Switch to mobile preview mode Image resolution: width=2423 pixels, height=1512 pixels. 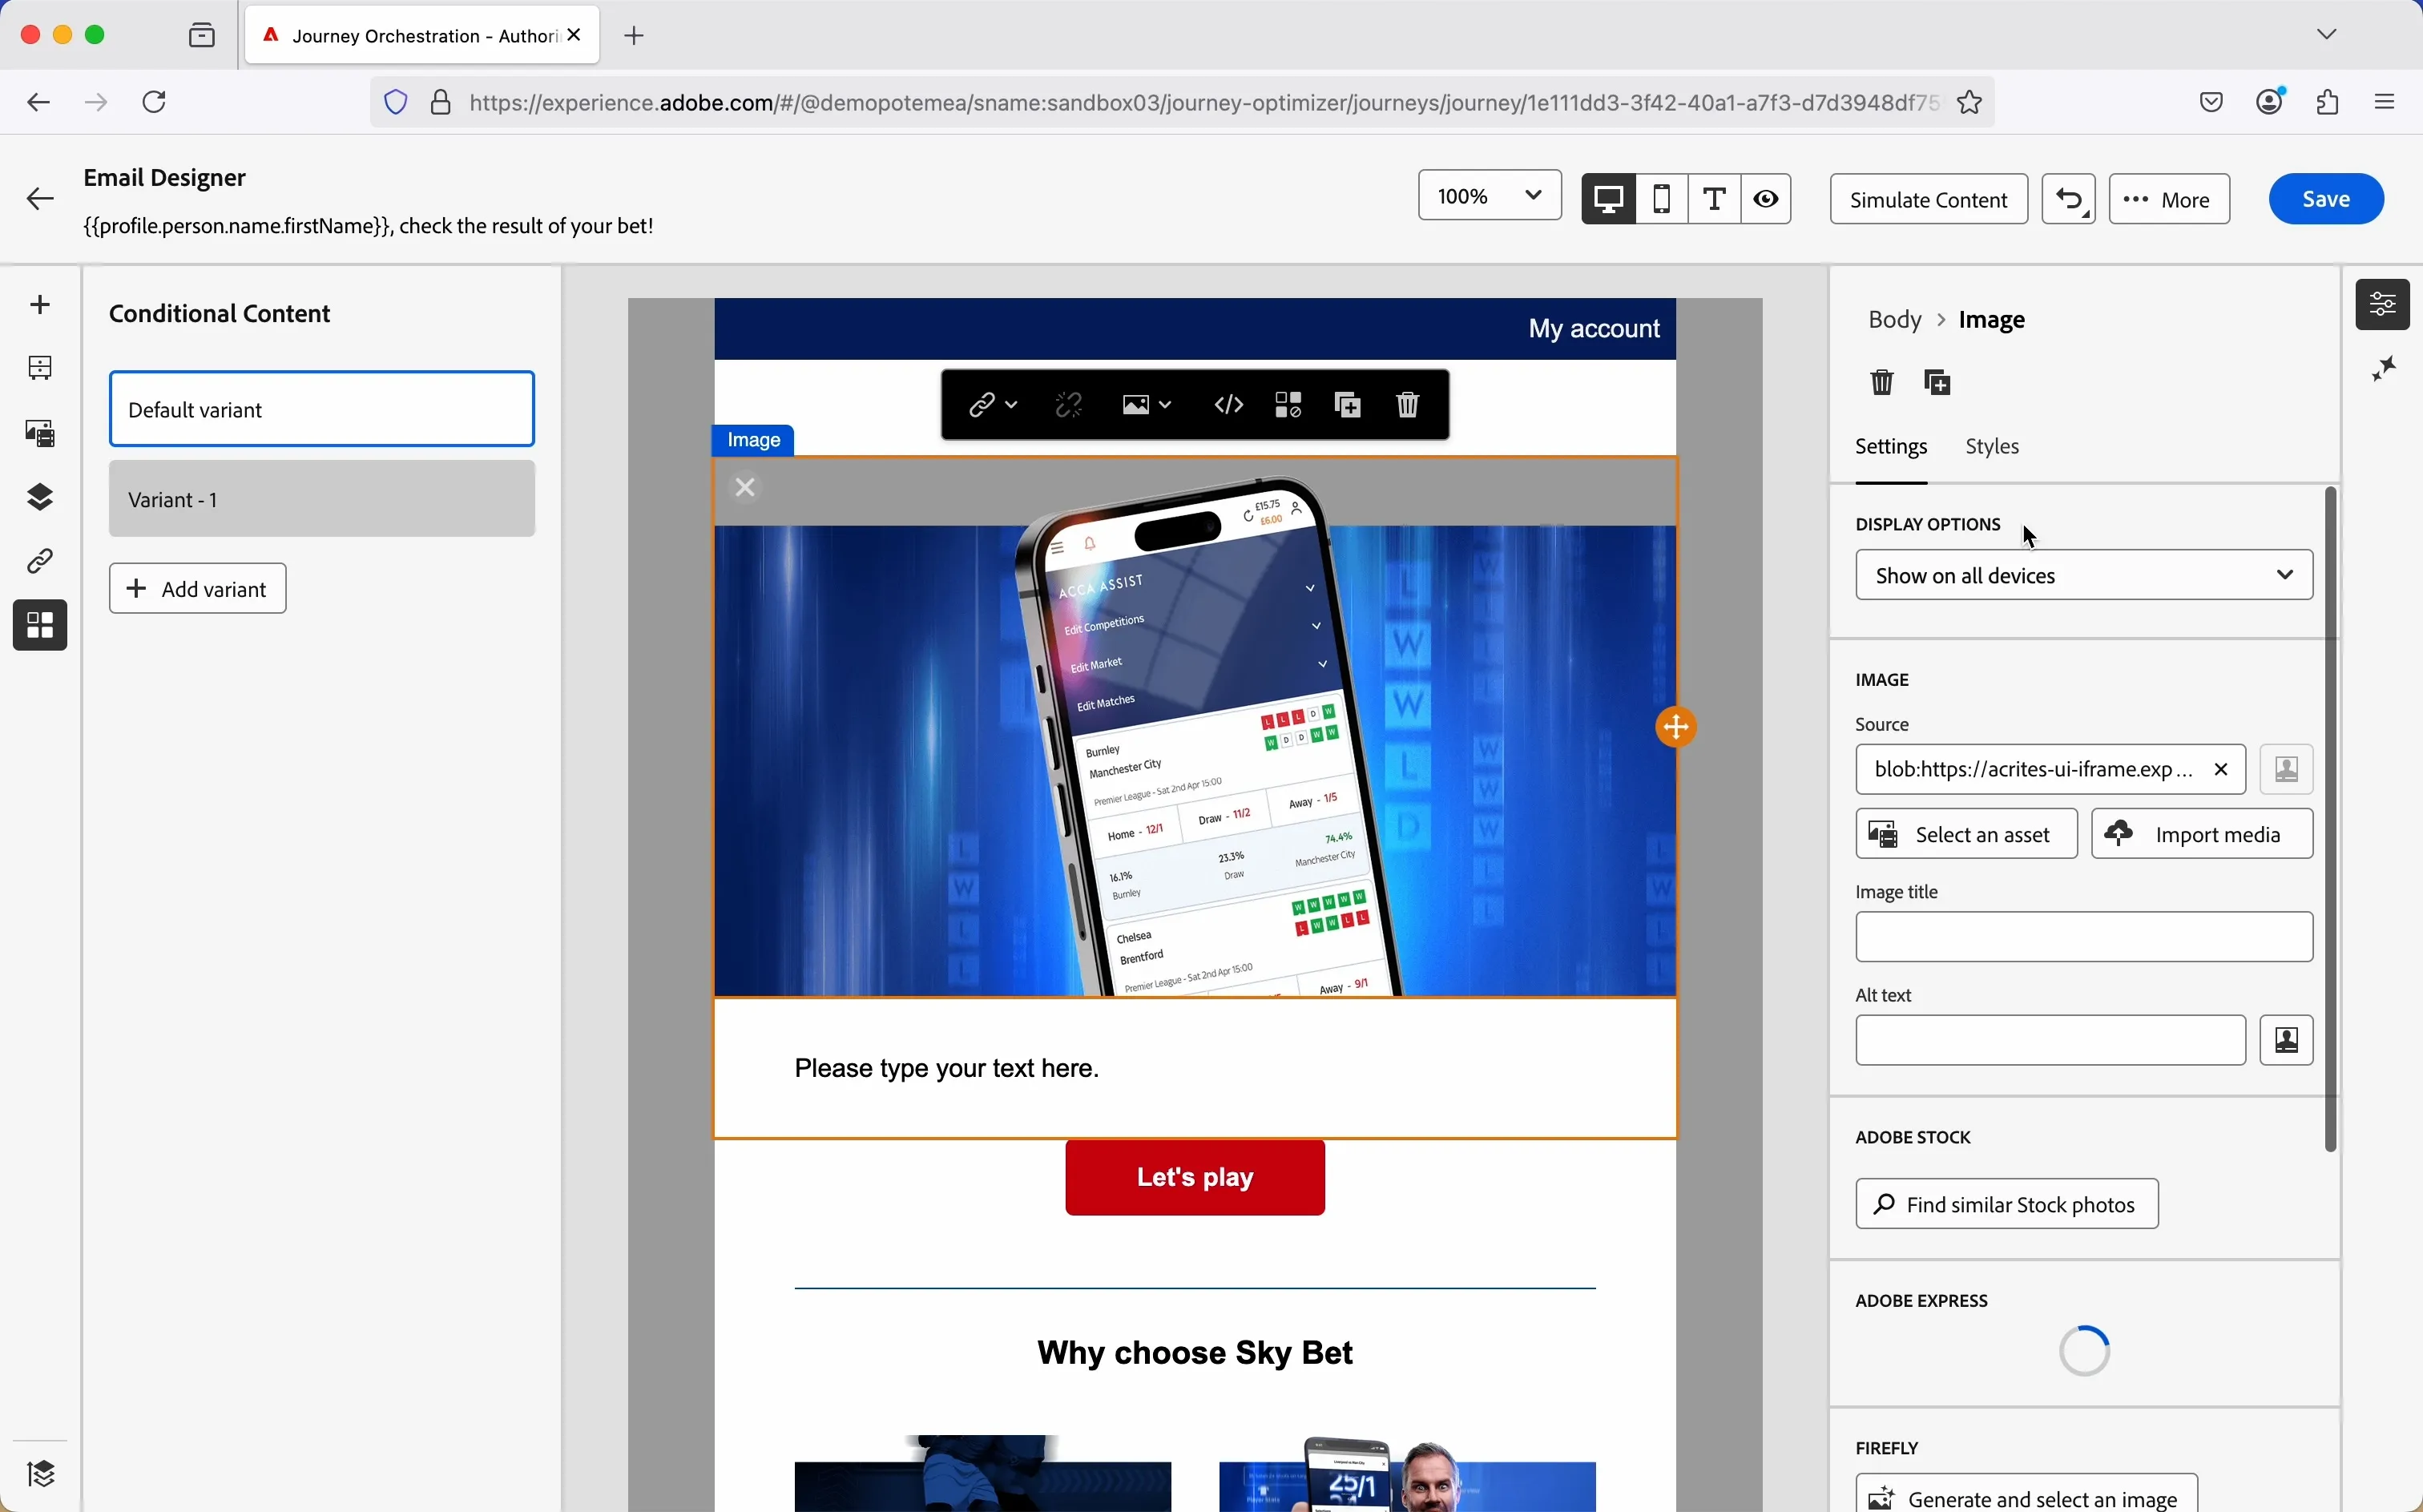coord(1662,198)
